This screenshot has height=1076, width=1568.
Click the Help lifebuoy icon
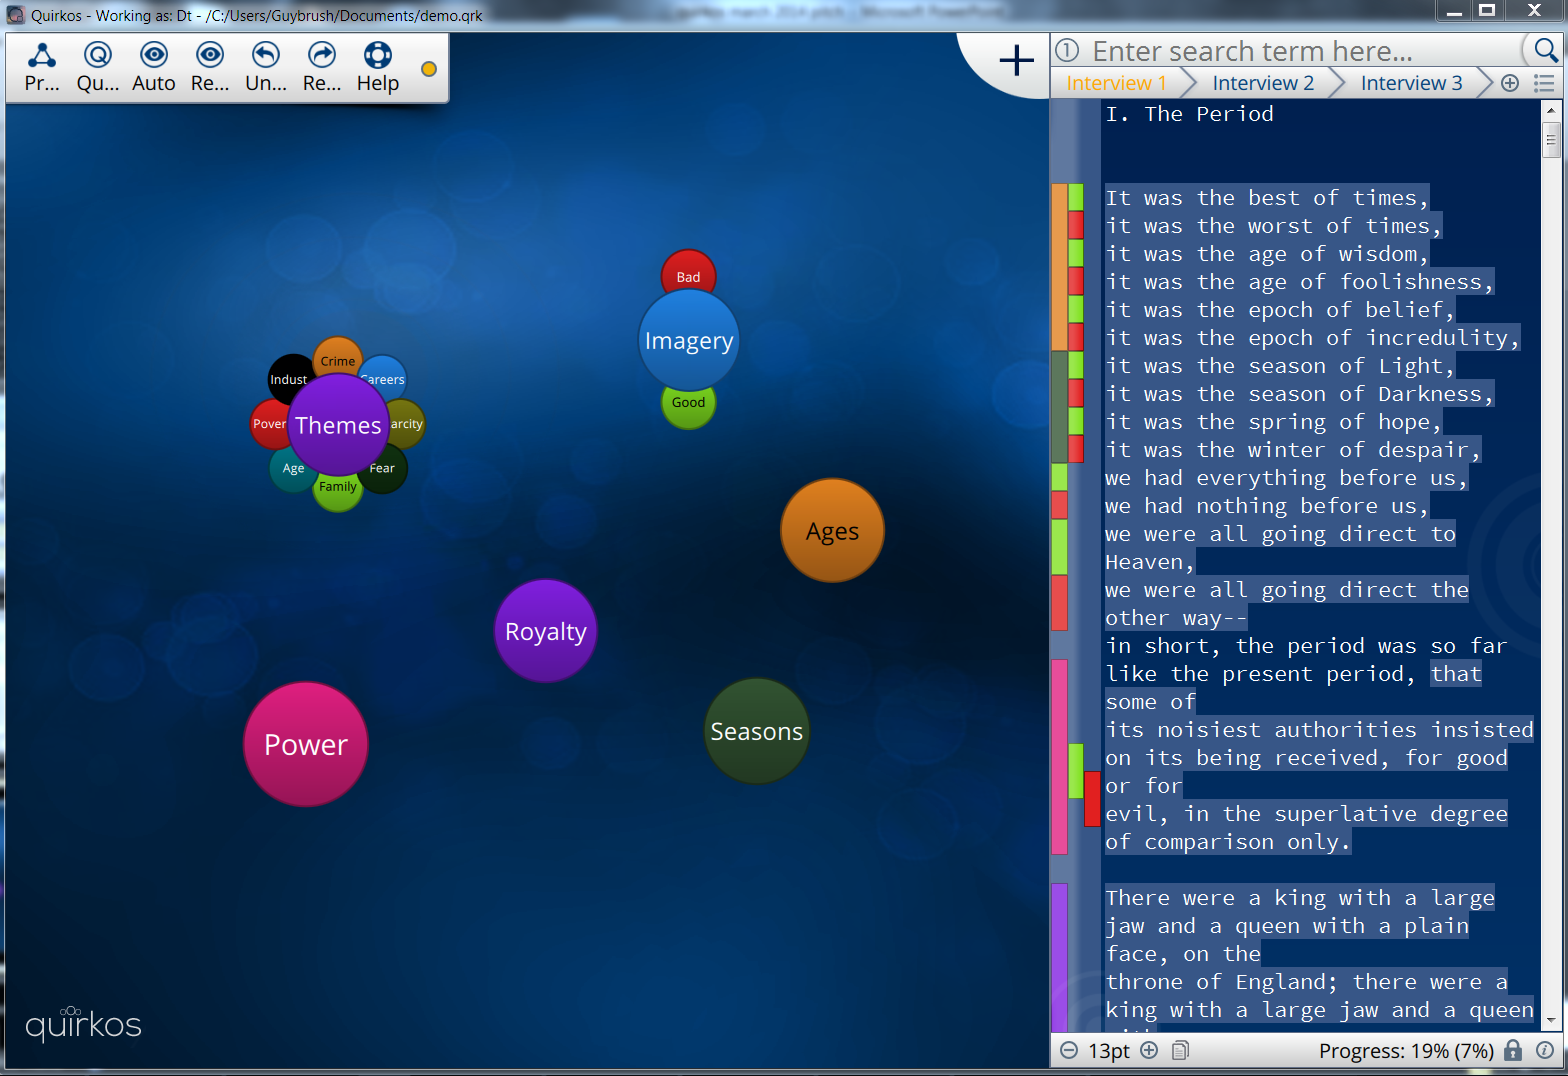pyautogui.click(x=377, y=56)
